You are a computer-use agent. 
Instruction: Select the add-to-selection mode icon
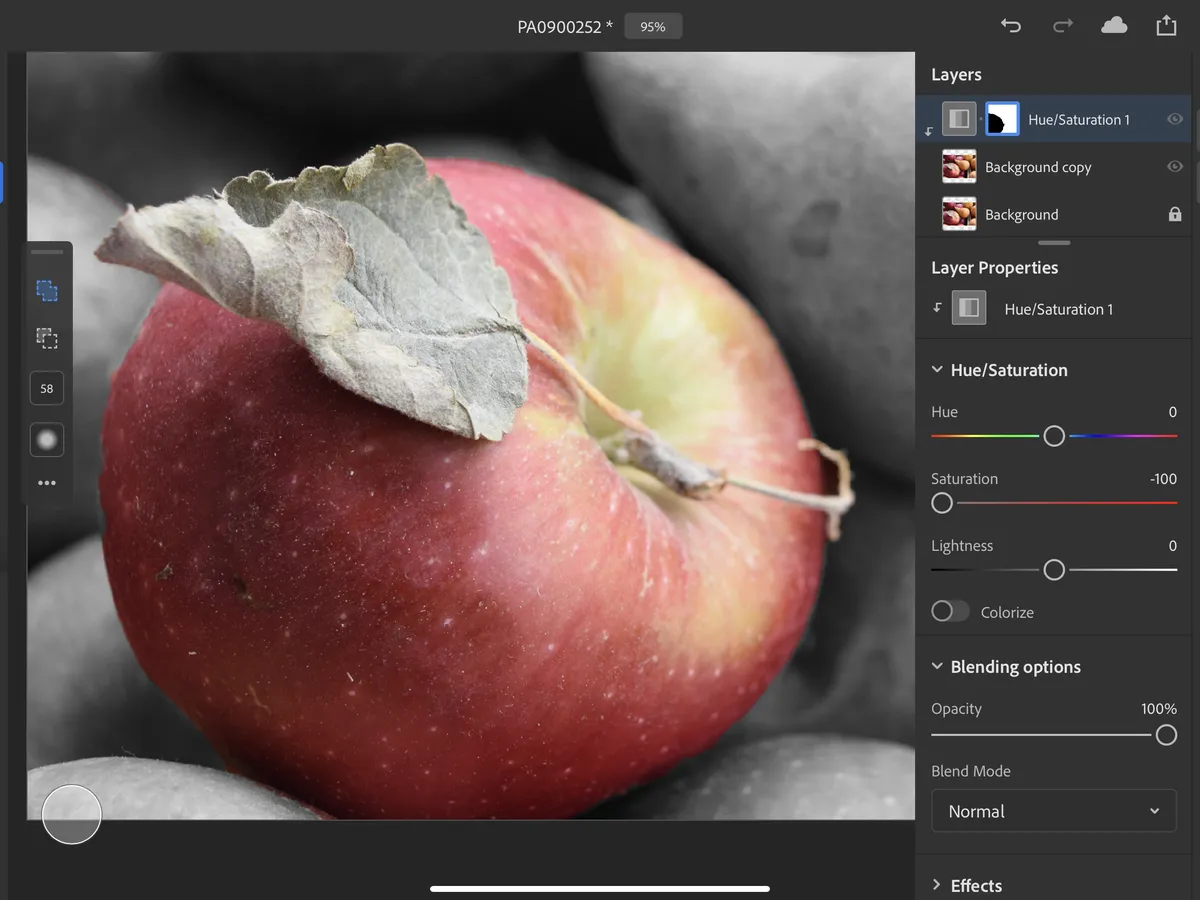[47, 291]
